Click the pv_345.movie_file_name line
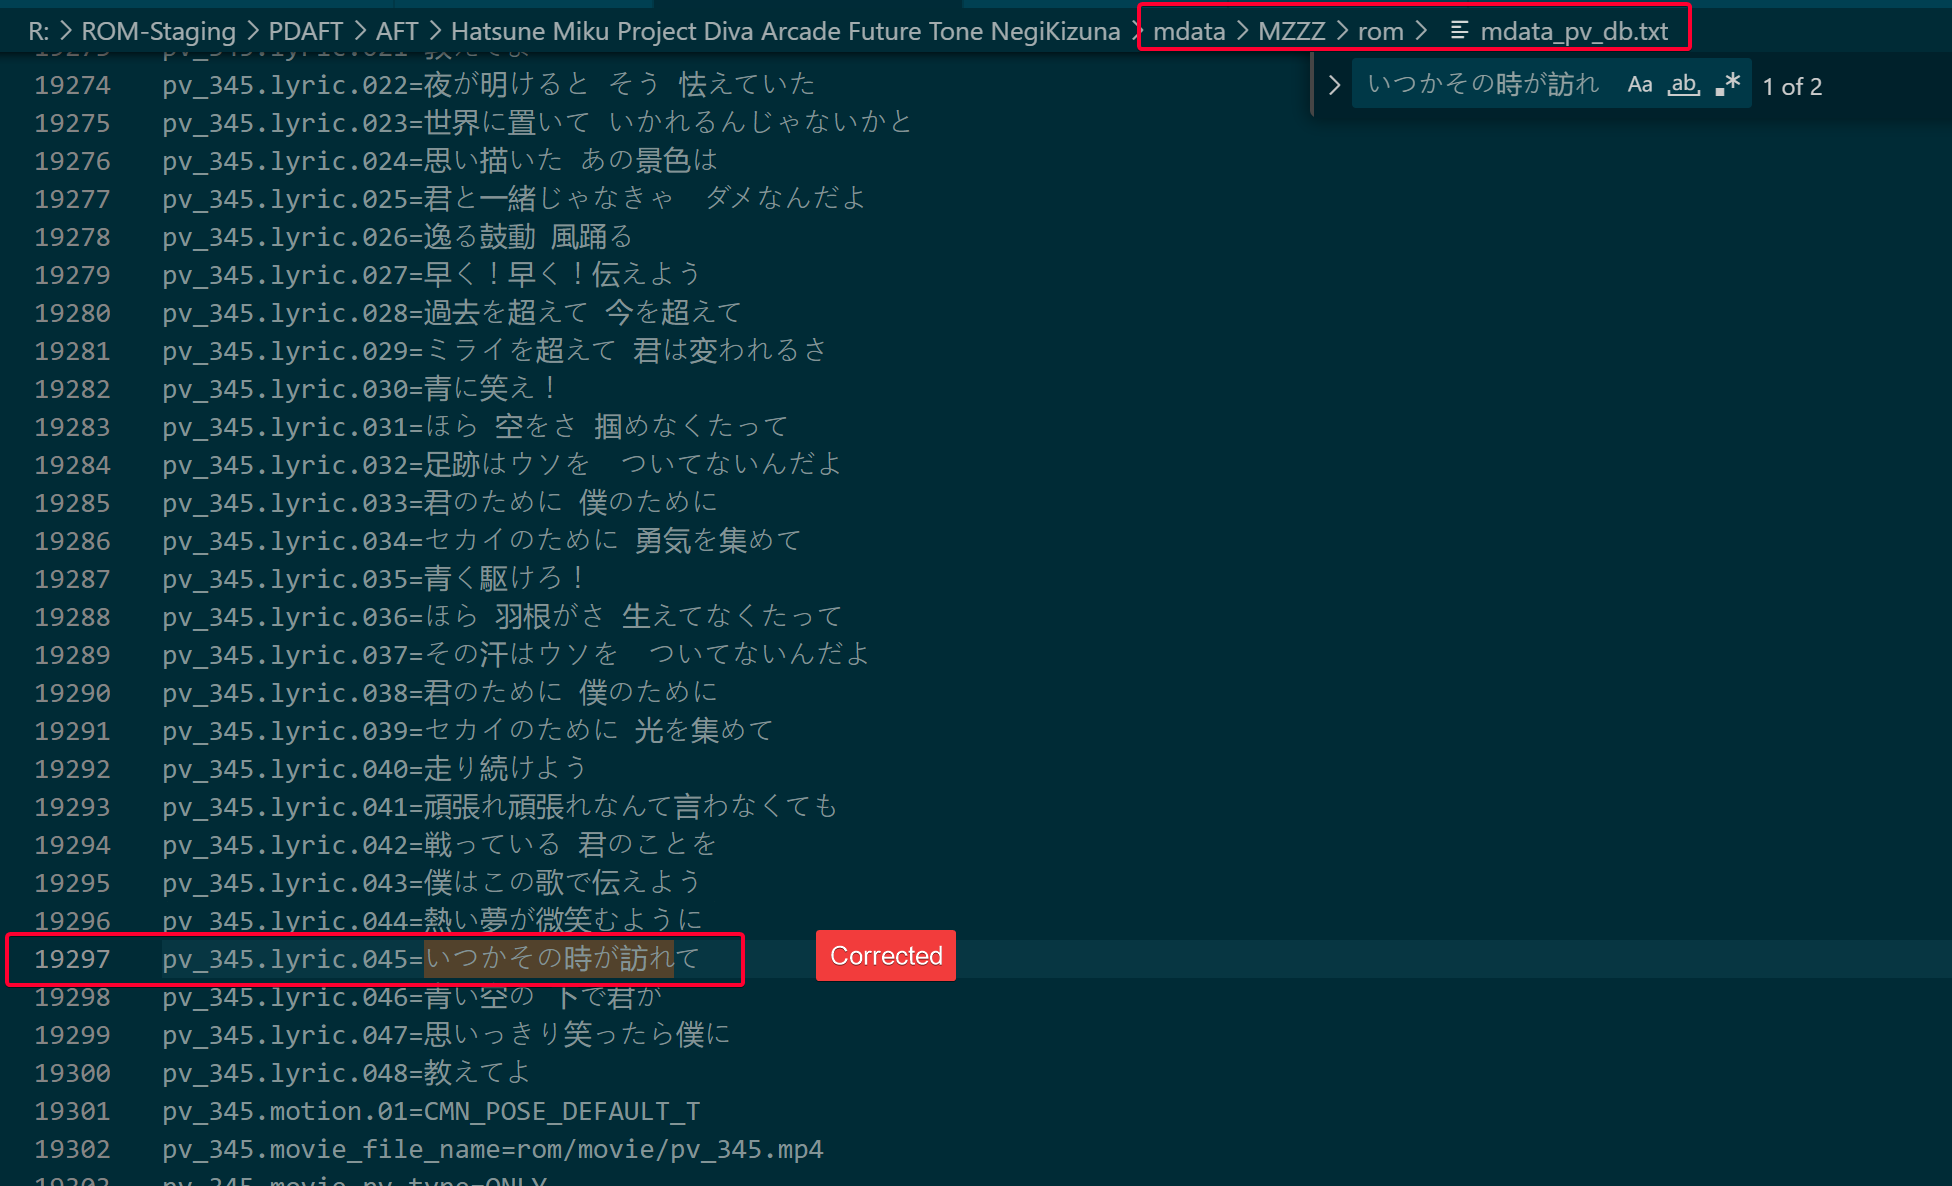Image resolution: width=1952 pixels, height=1186 pixels. [493, 1149]
